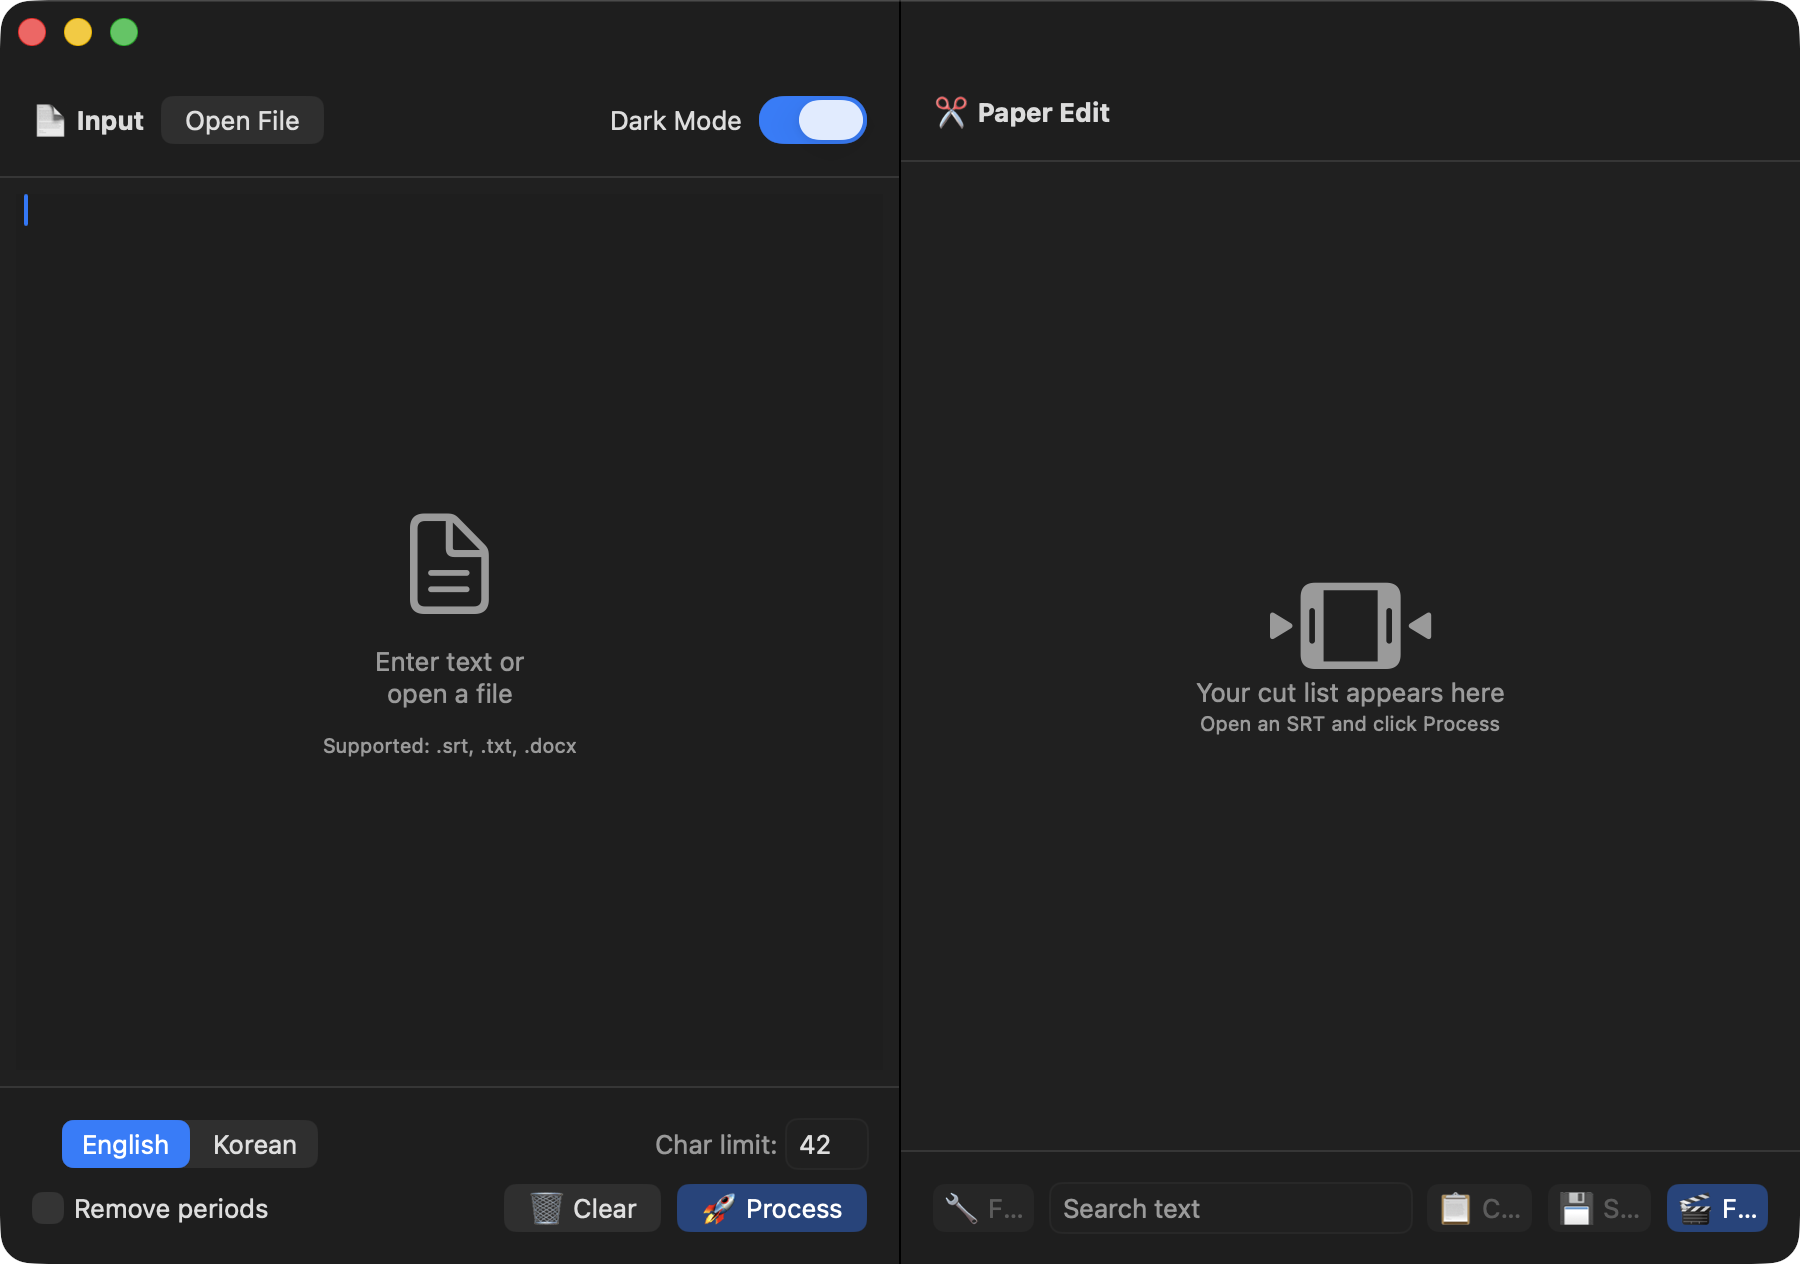
Task: Click into the Search text field
Action: [x=1230, y=1208]
